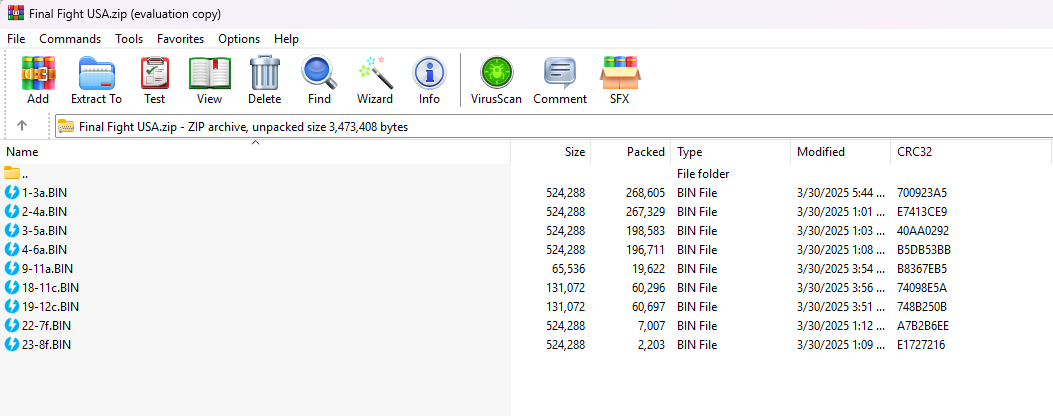Select file name 19-12c.BIN
Image resolution: width=1053 pixels, height=416 pixels.
[x=50, y=306]
